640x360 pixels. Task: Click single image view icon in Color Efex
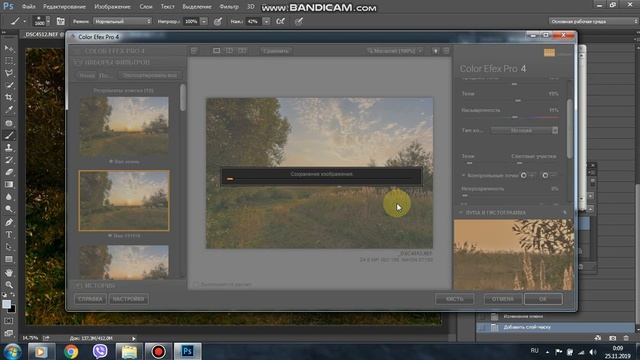[216, 51]
